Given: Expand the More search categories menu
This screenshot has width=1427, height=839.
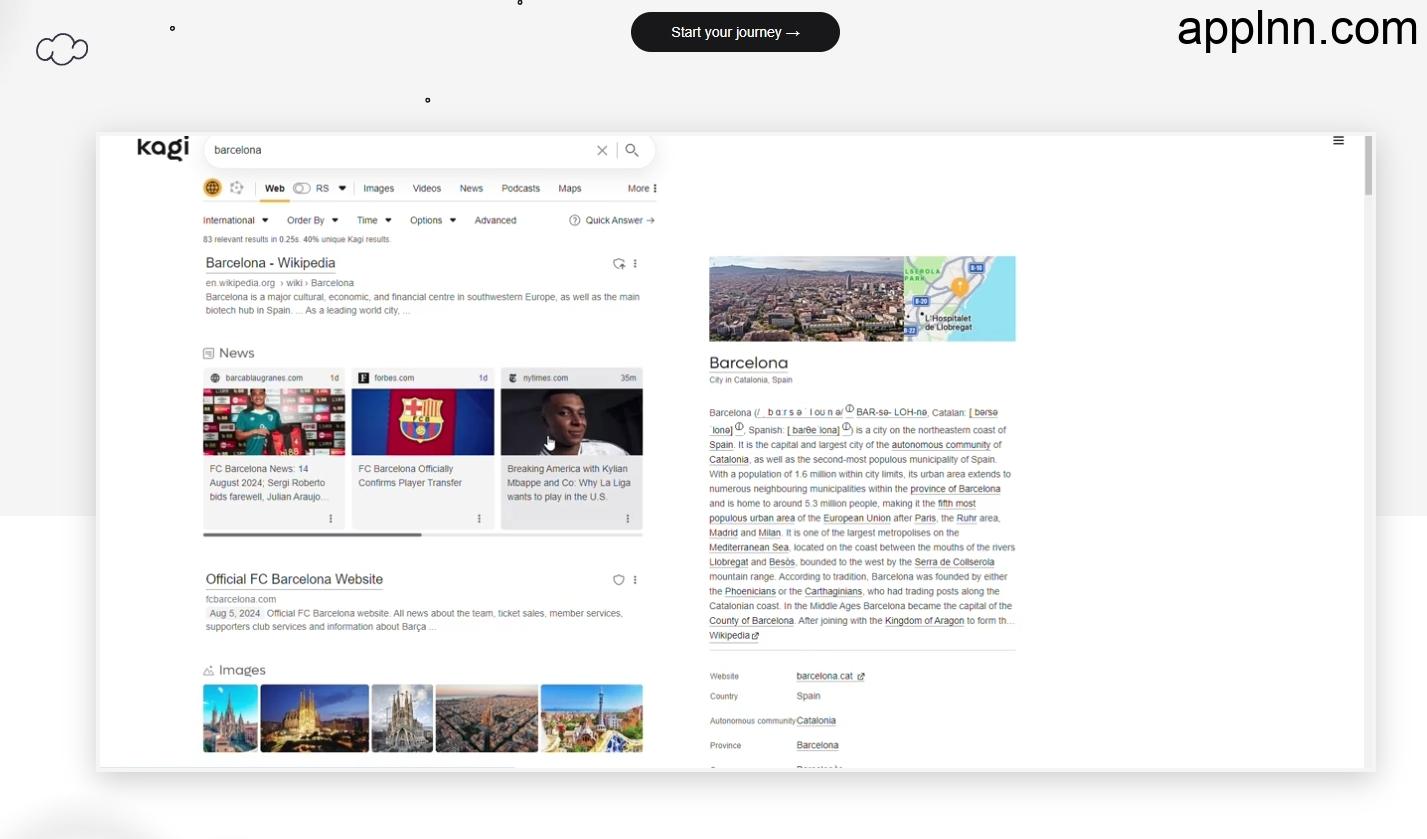Looking at the screenshot, I should [642, 188].
